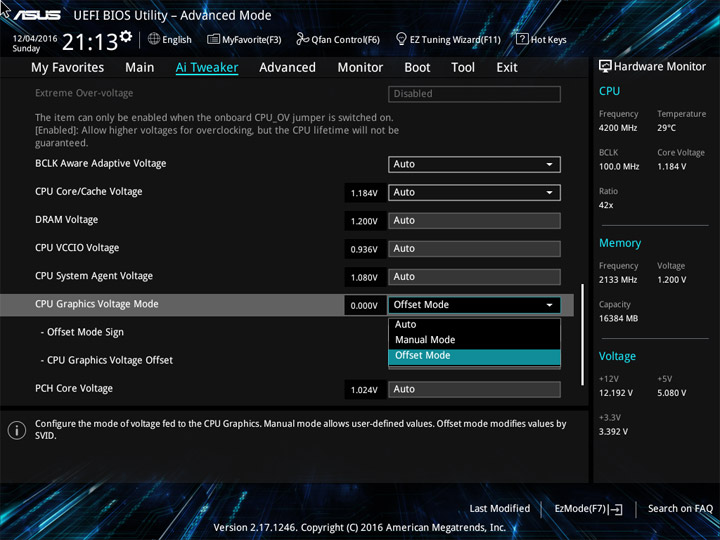Click the EzMode exit arrow icon
This screenshot has height=540, width=720.
(x=617, y=509)
